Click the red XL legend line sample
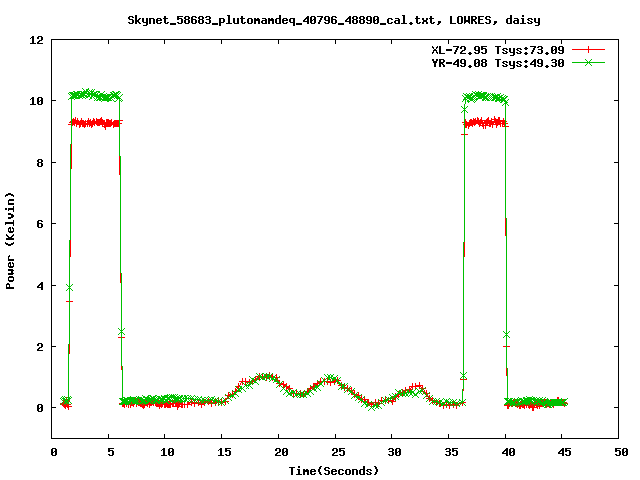 pyautogui.click(x=588, y=50)
